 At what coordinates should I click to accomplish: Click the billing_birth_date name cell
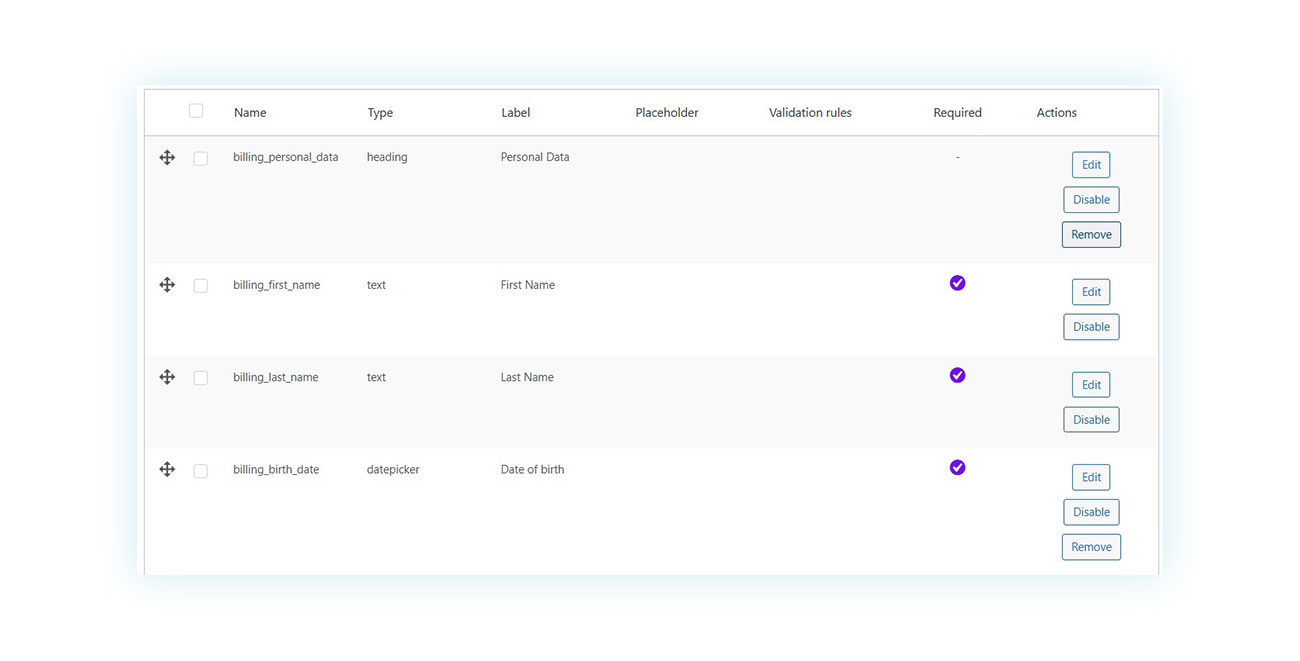[x=276, y=469]
